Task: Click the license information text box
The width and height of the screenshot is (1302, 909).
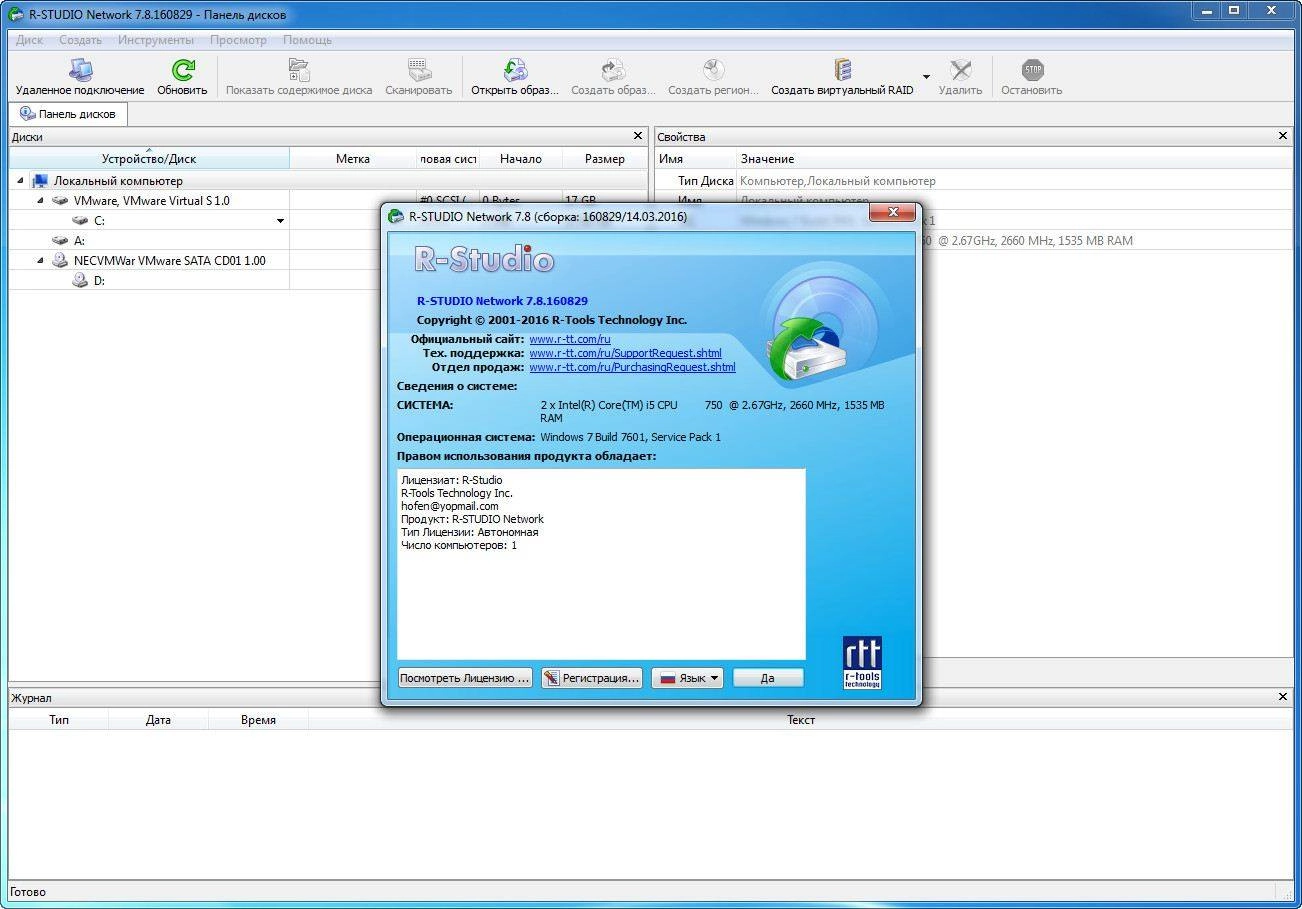Action: (601, 564)
